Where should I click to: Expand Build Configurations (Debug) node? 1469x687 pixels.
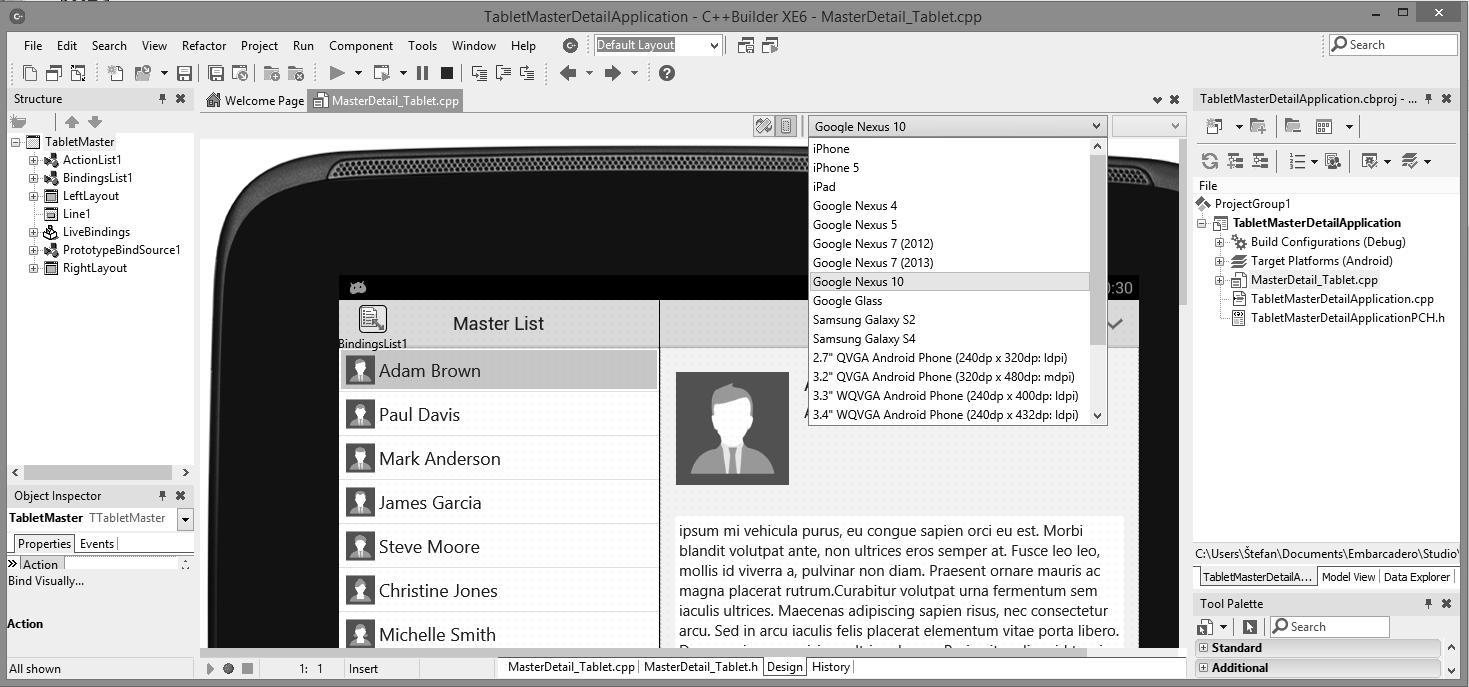point(1219,242)
